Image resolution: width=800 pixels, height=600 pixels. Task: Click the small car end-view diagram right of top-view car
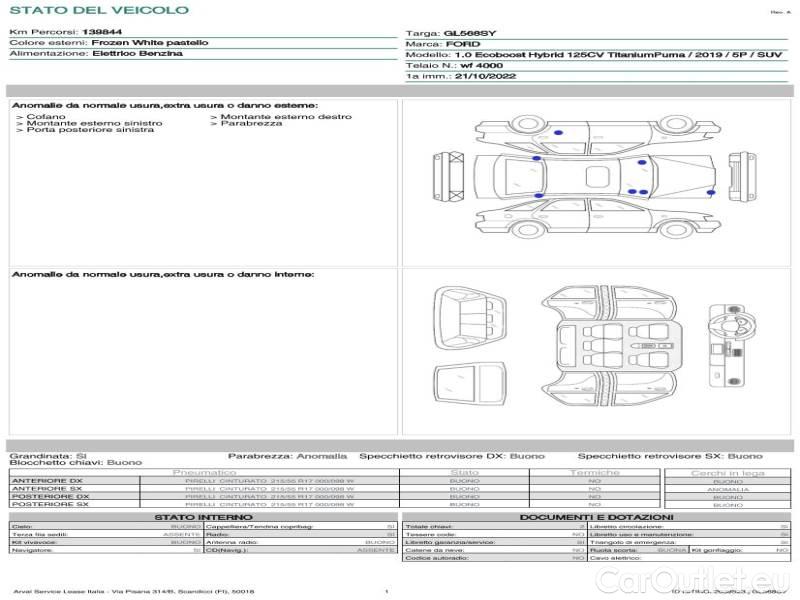[740, 175]
